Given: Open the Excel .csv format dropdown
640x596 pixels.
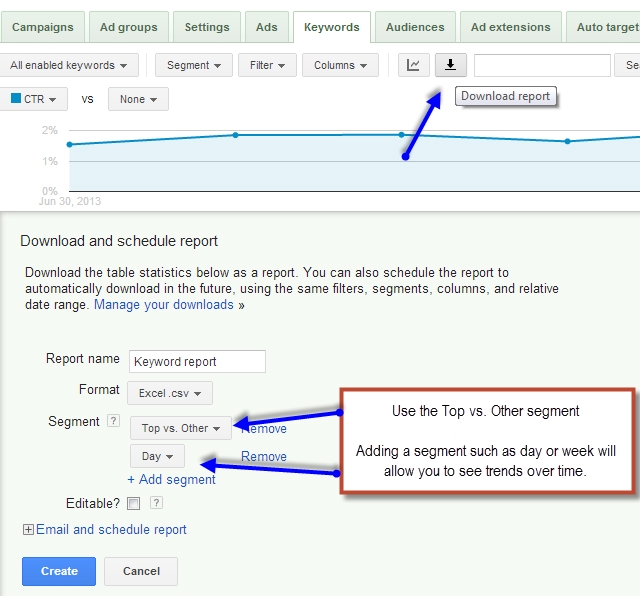Looking at the screenshot, I should (x=170, y=393).
